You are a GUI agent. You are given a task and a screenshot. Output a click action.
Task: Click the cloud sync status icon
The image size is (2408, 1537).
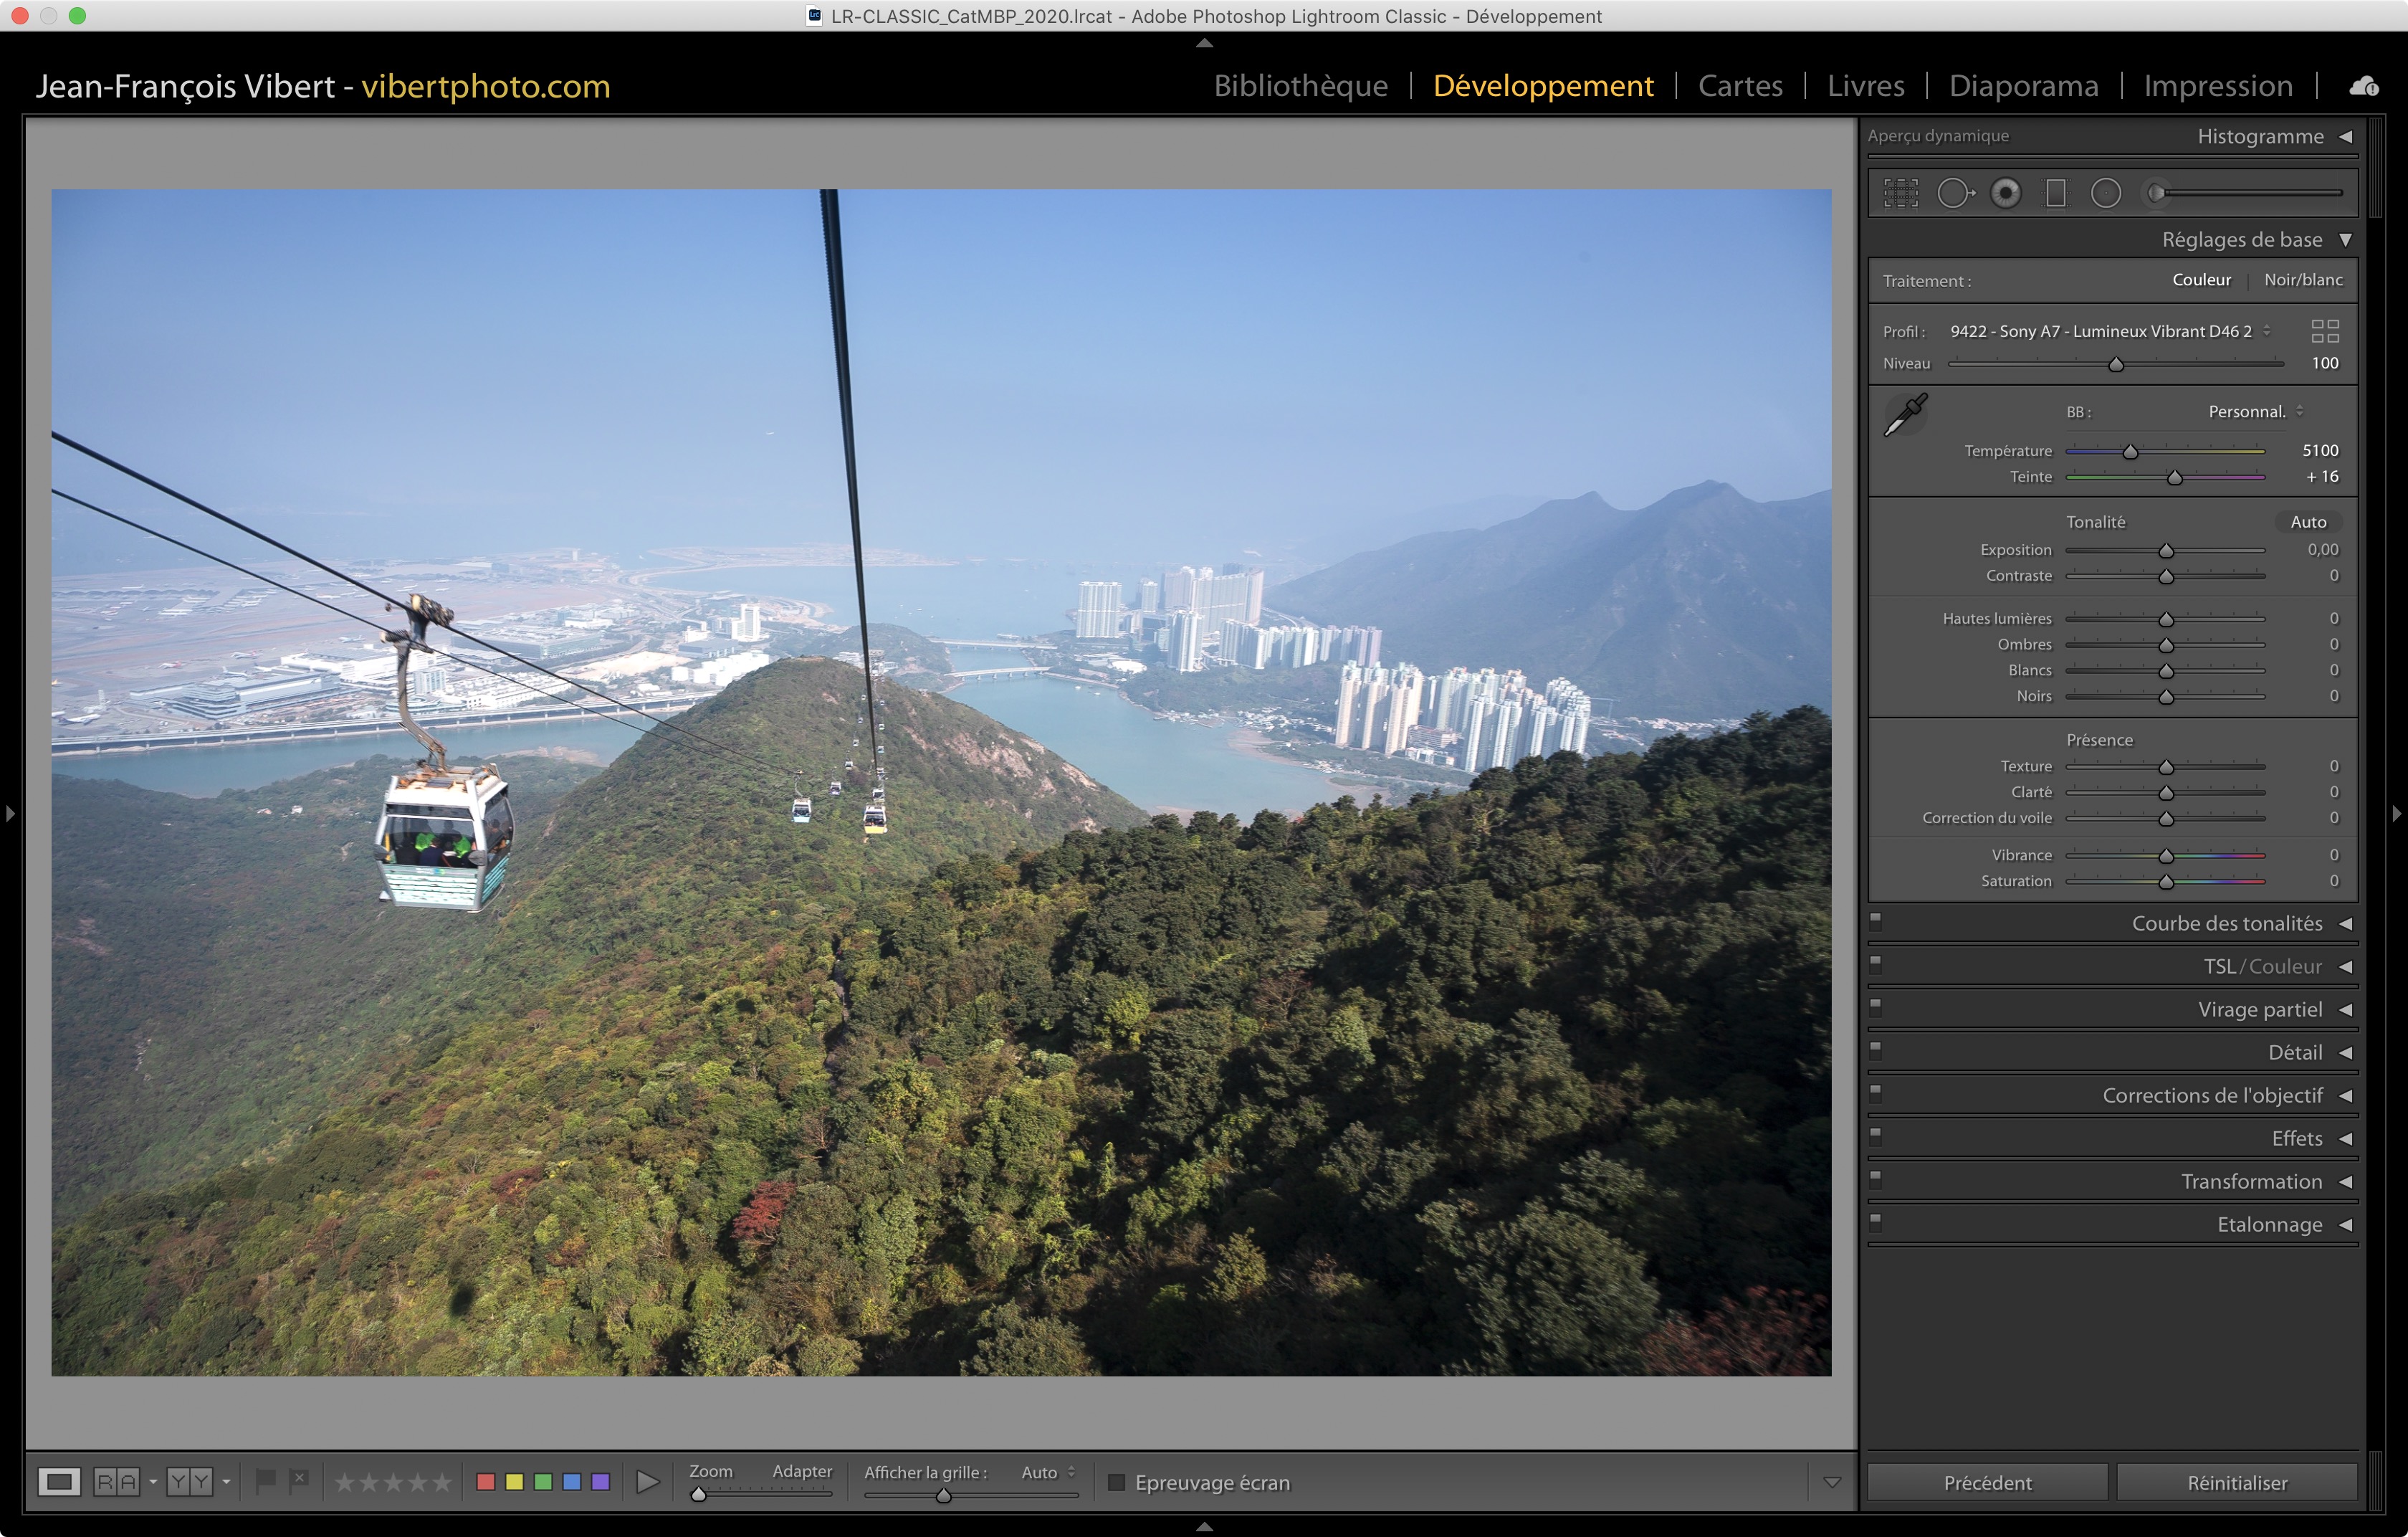(2364, 87)
